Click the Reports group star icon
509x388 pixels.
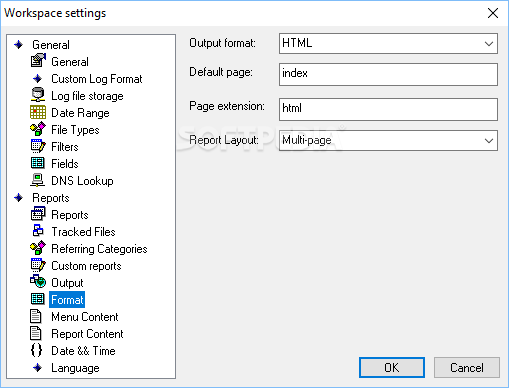19,198
